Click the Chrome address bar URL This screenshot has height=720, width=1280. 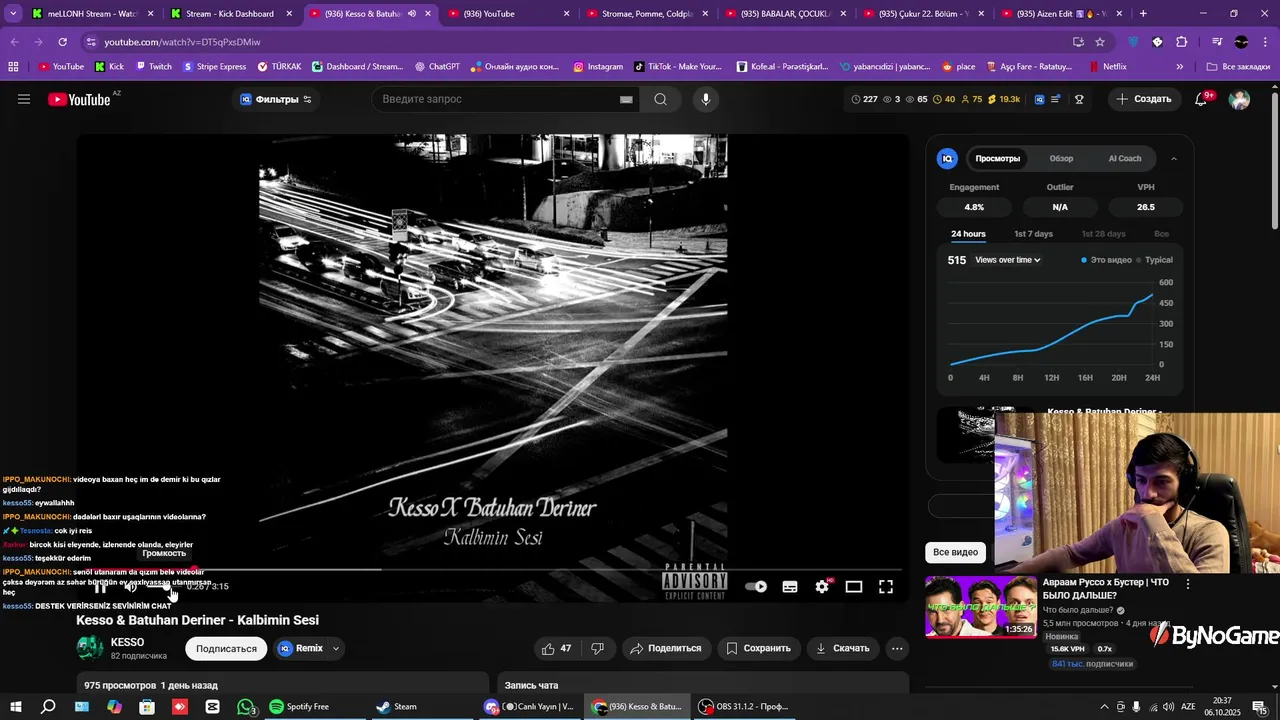182,42
